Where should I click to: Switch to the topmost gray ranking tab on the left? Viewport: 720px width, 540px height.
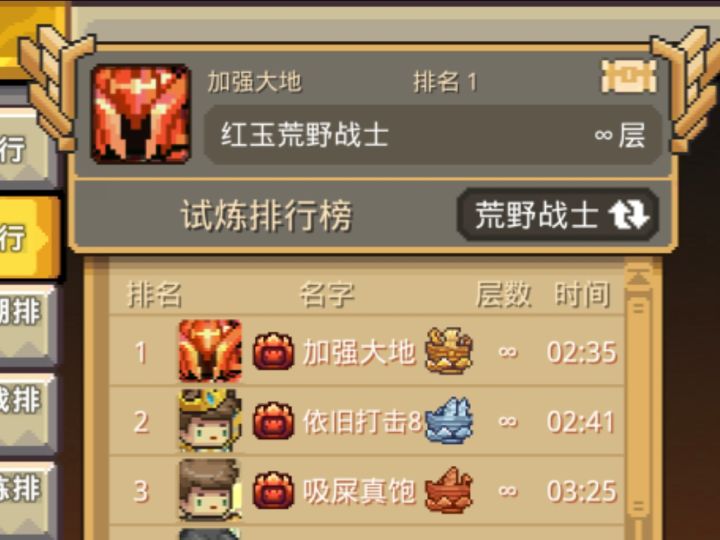pyautogui.click(x=25, y=147)
